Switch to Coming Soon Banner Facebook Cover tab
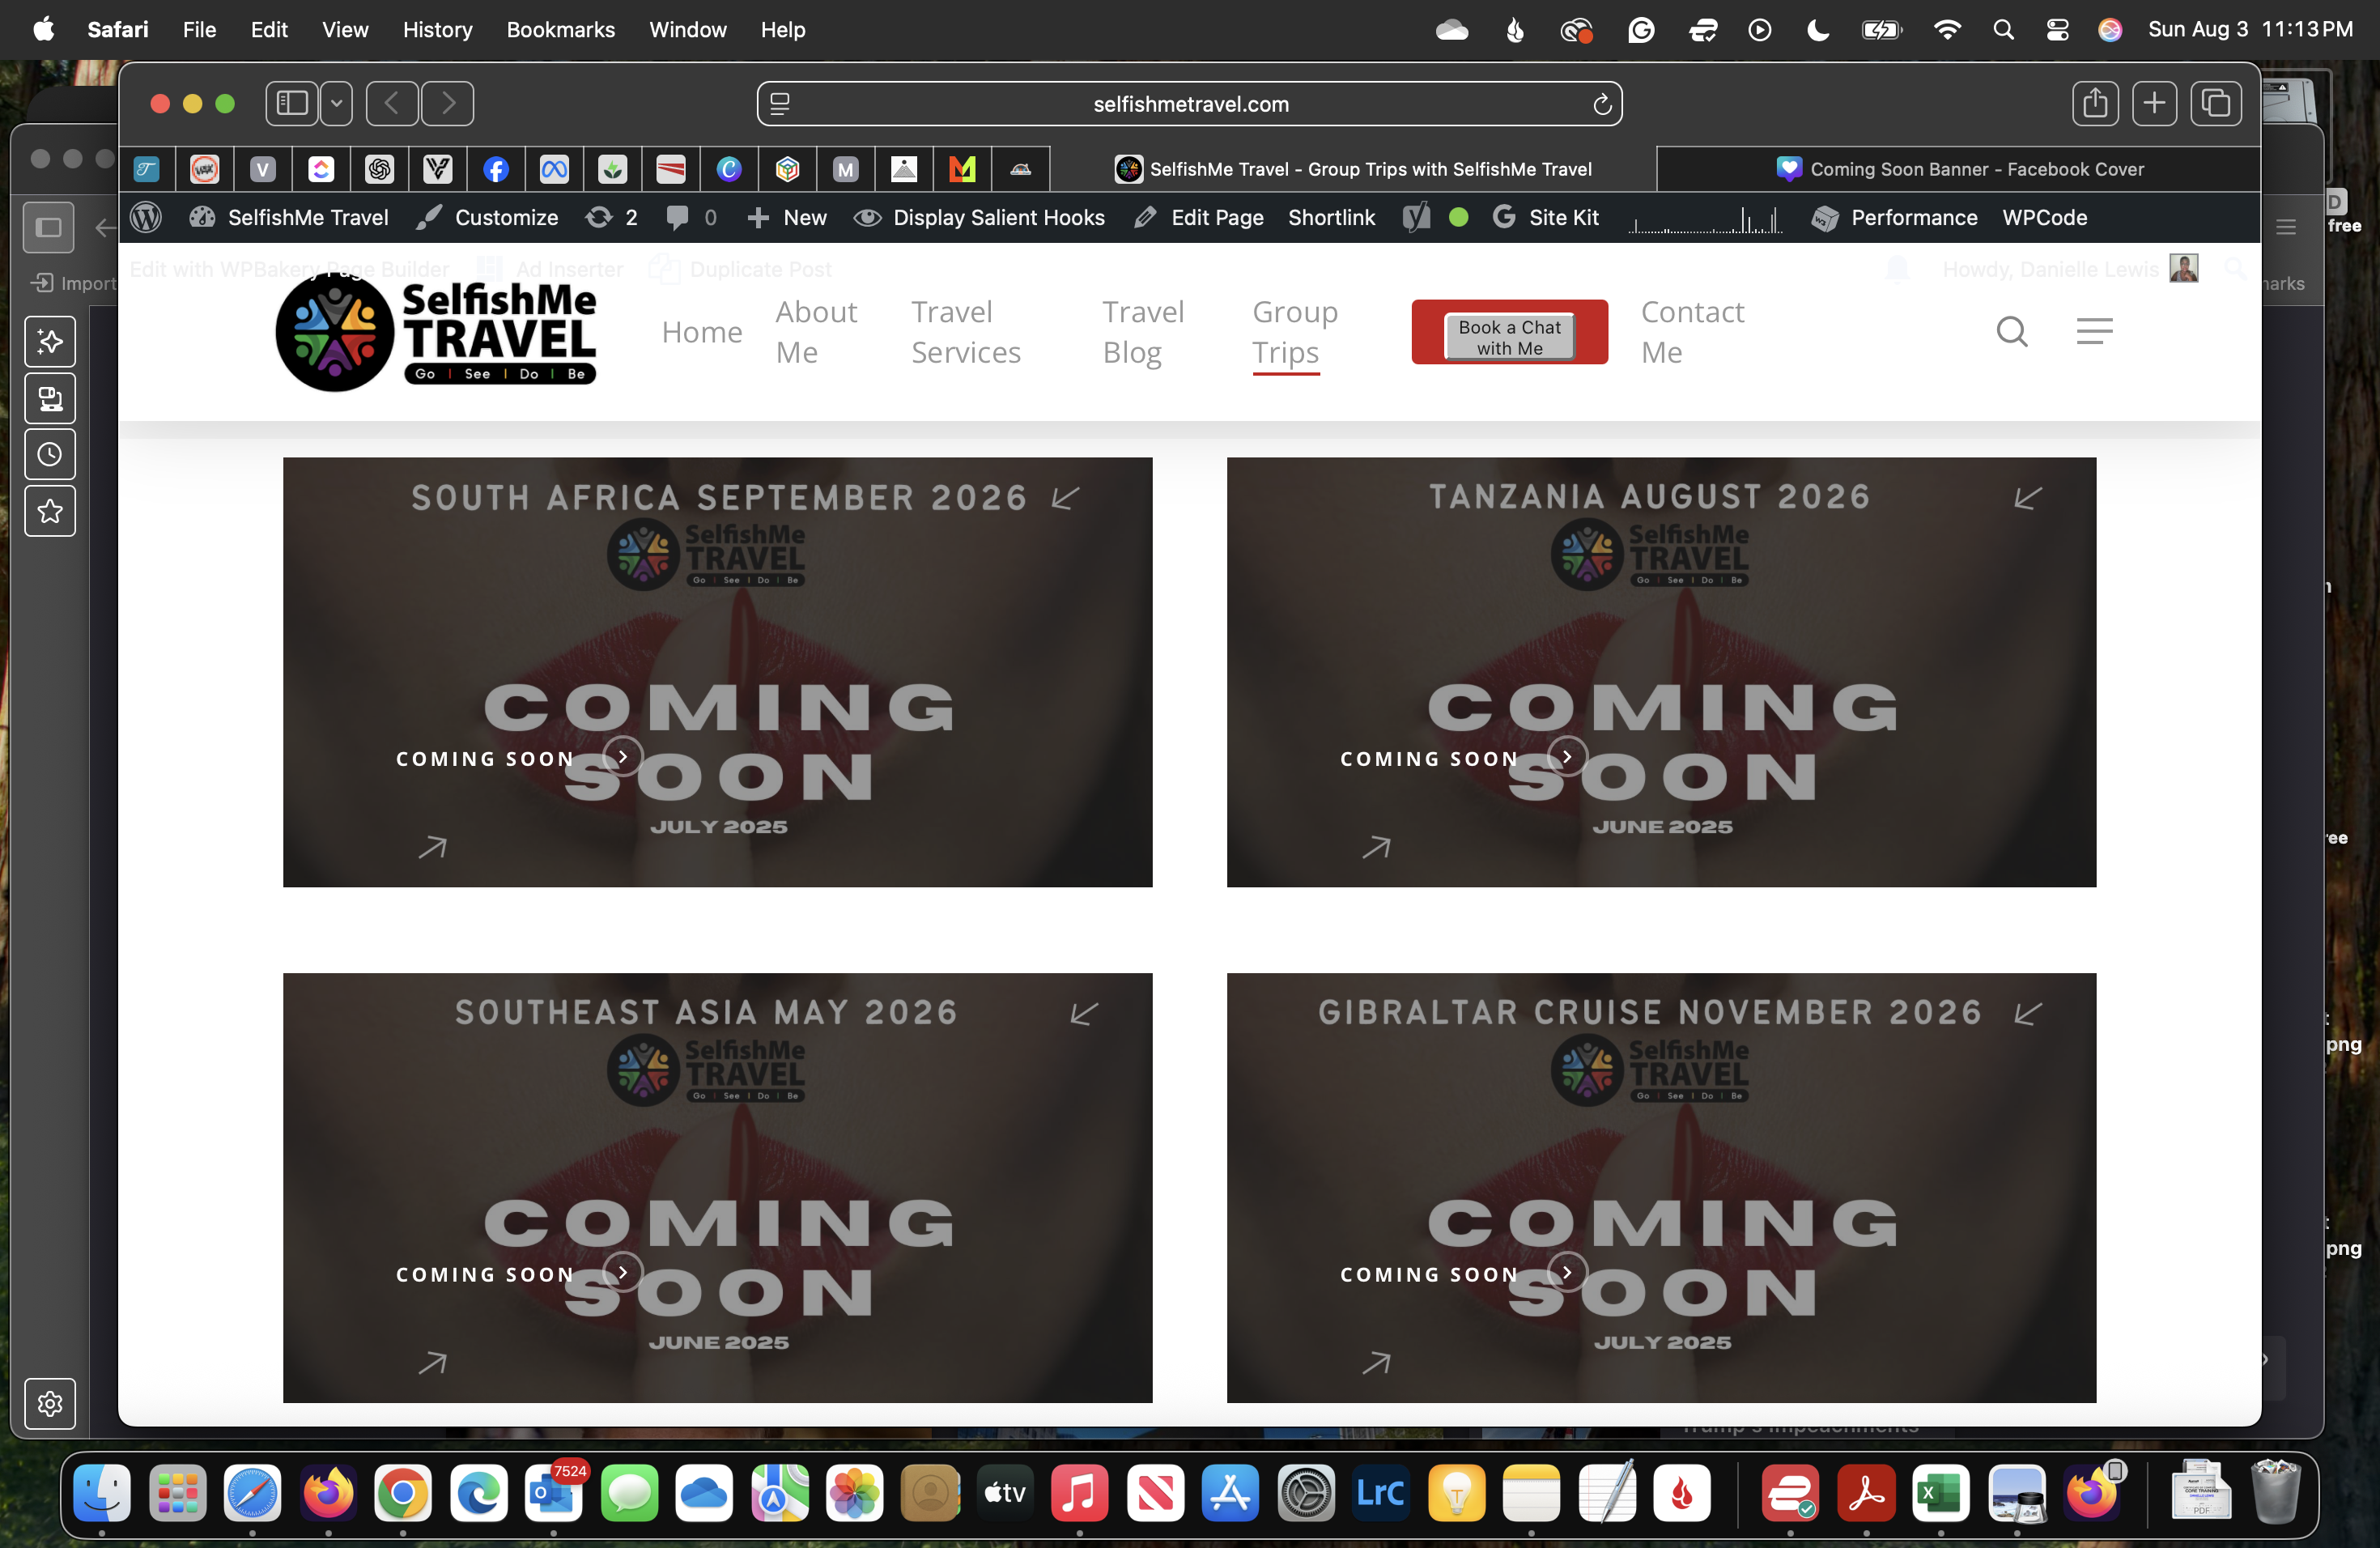 click(1959, 169)
